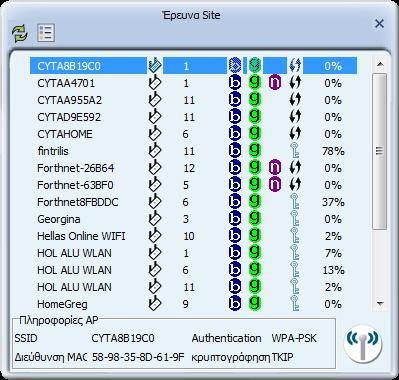Click the WPS arrows icon for CYTAA4701
Screen dimensions: 399x380
click(295, 83)
